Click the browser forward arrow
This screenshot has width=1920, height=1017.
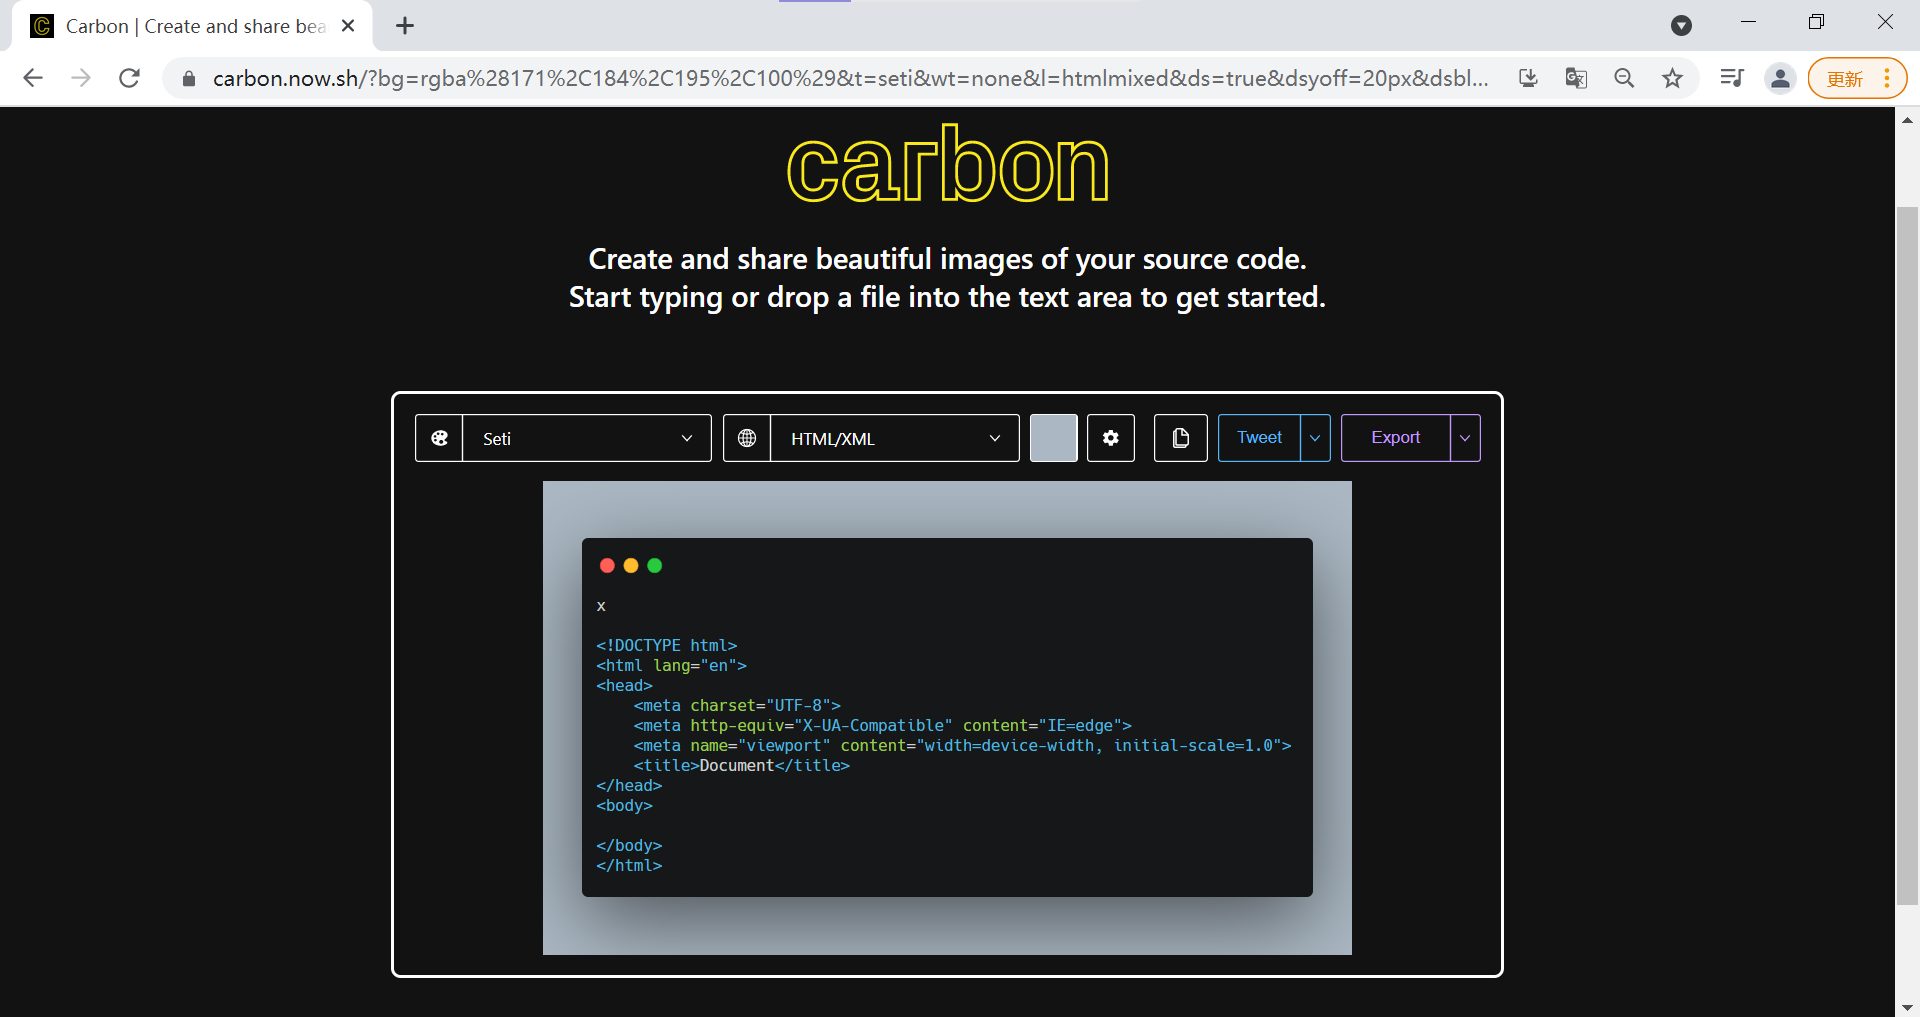(x=81, y=78)
